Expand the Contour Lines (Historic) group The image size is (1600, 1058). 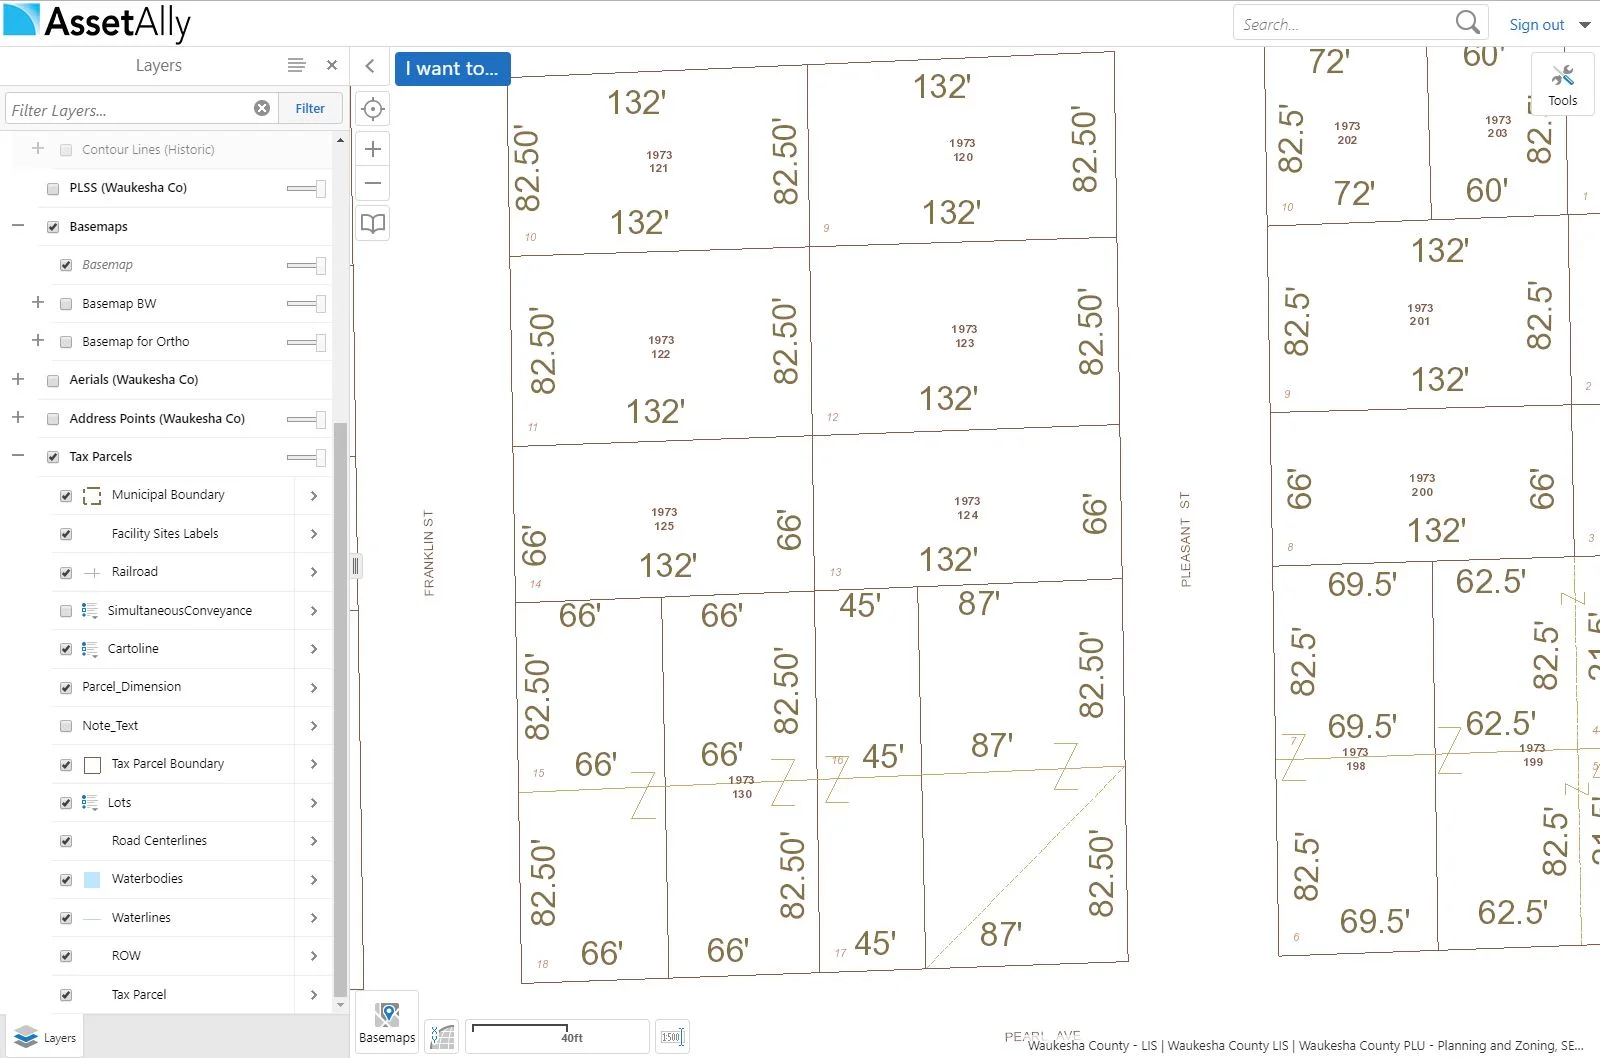pos(38,148)
